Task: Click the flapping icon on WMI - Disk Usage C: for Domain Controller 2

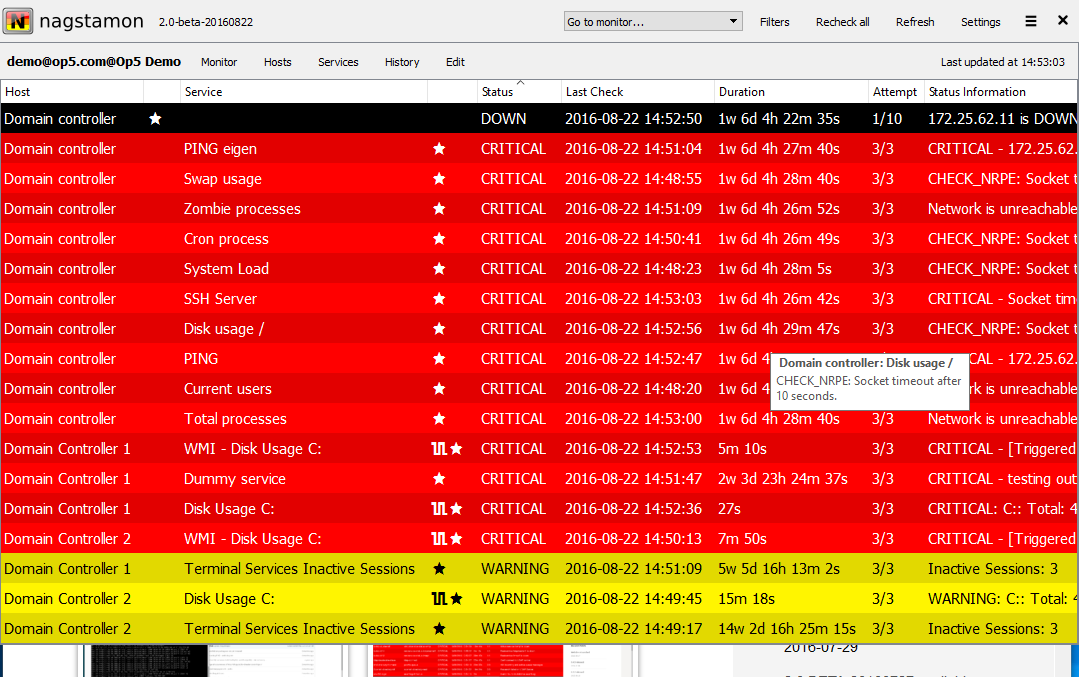Action: coord(438,539)
